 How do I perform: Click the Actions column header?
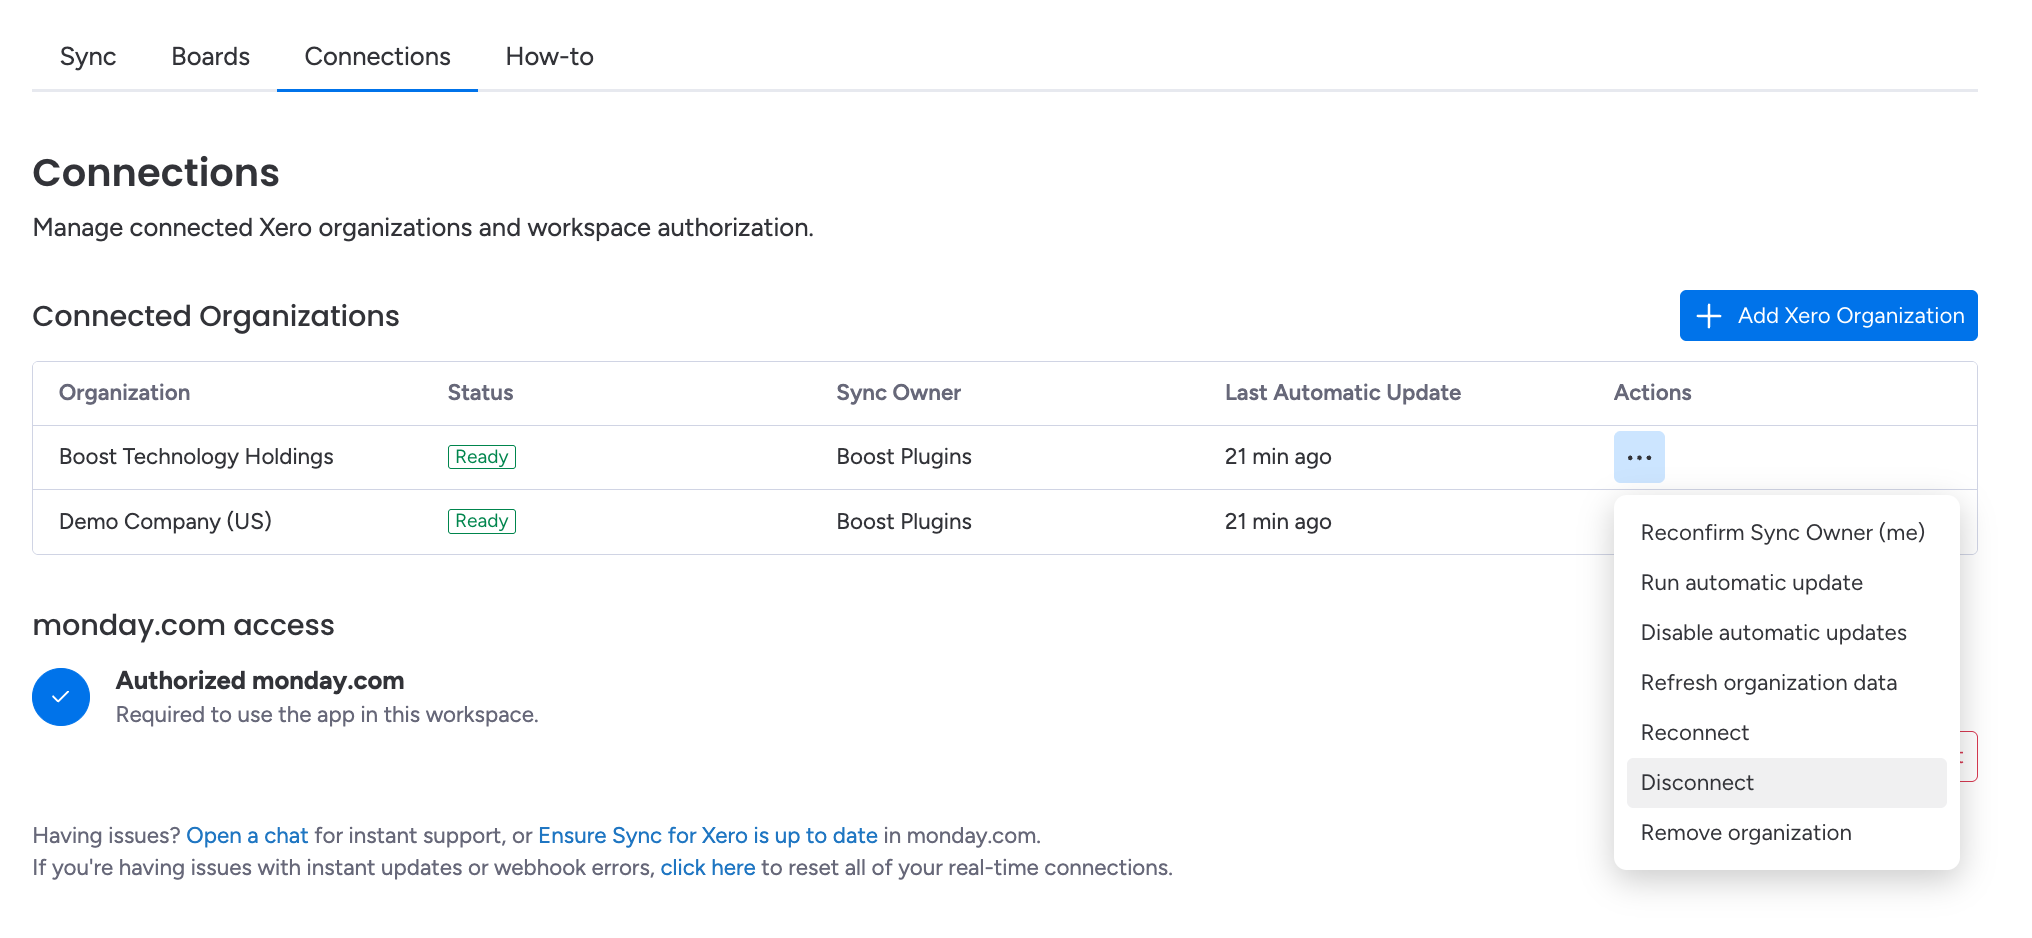1652,393
